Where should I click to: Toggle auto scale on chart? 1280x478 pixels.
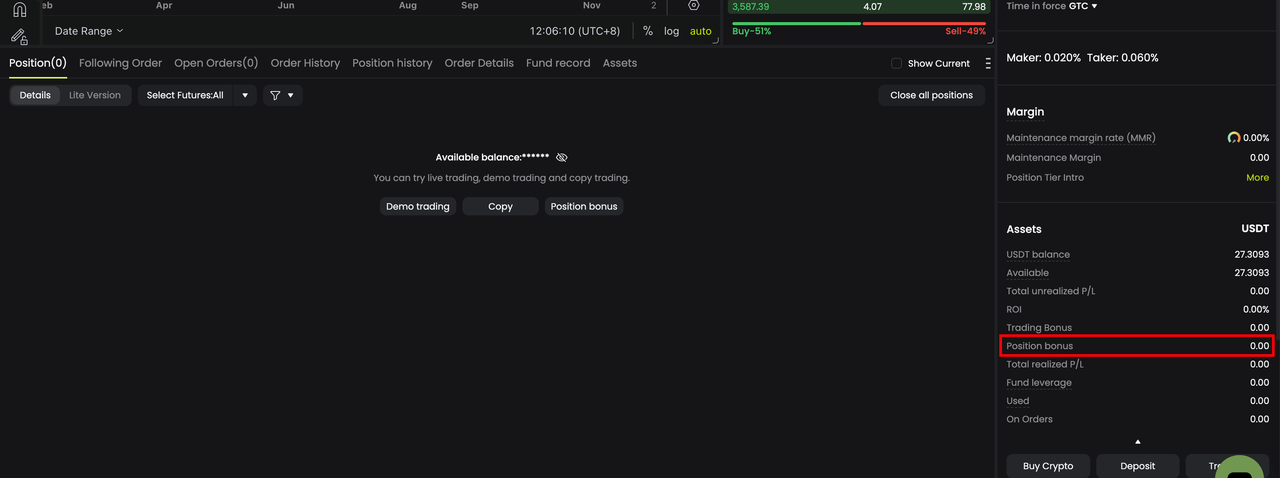pyautogui.click(x=701, y=31)
